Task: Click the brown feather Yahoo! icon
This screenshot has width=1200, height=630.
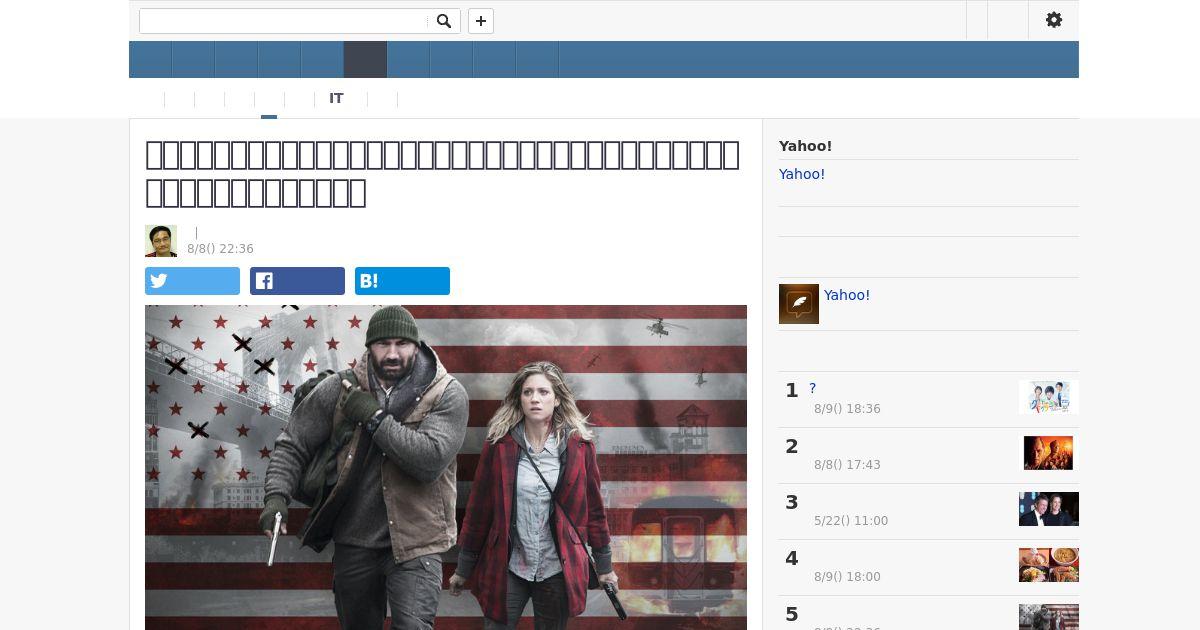Action: pyautogui.click(x=799, y=304)
